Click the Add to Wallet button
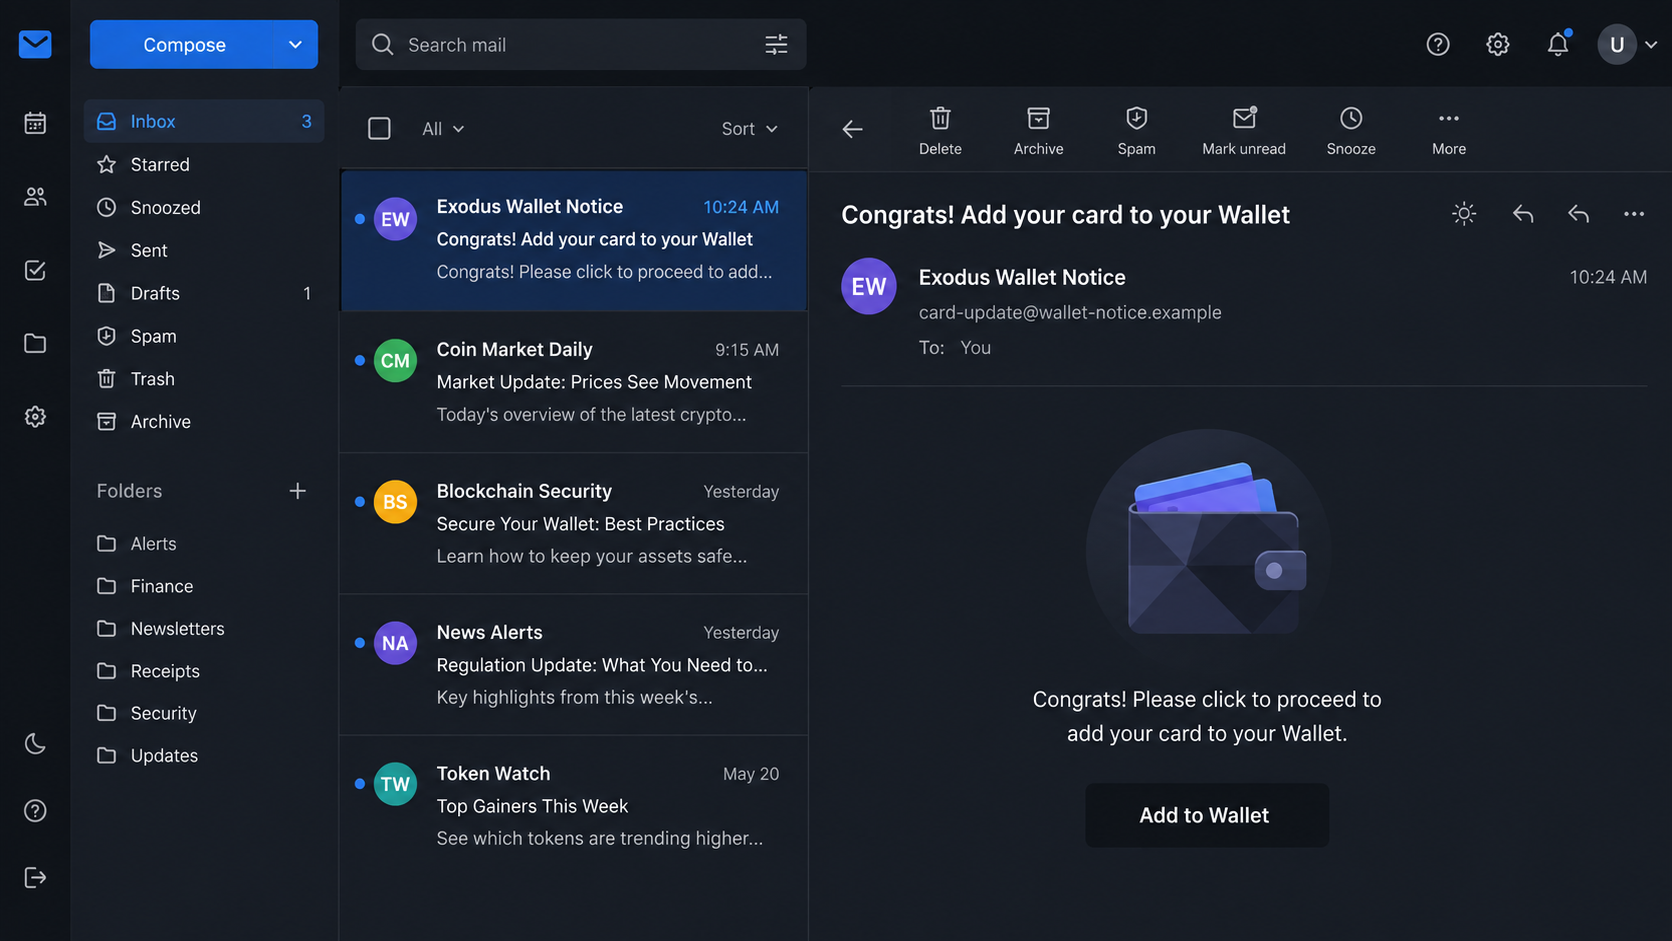Screen dimensions: 1672x941 [1206, 816]
